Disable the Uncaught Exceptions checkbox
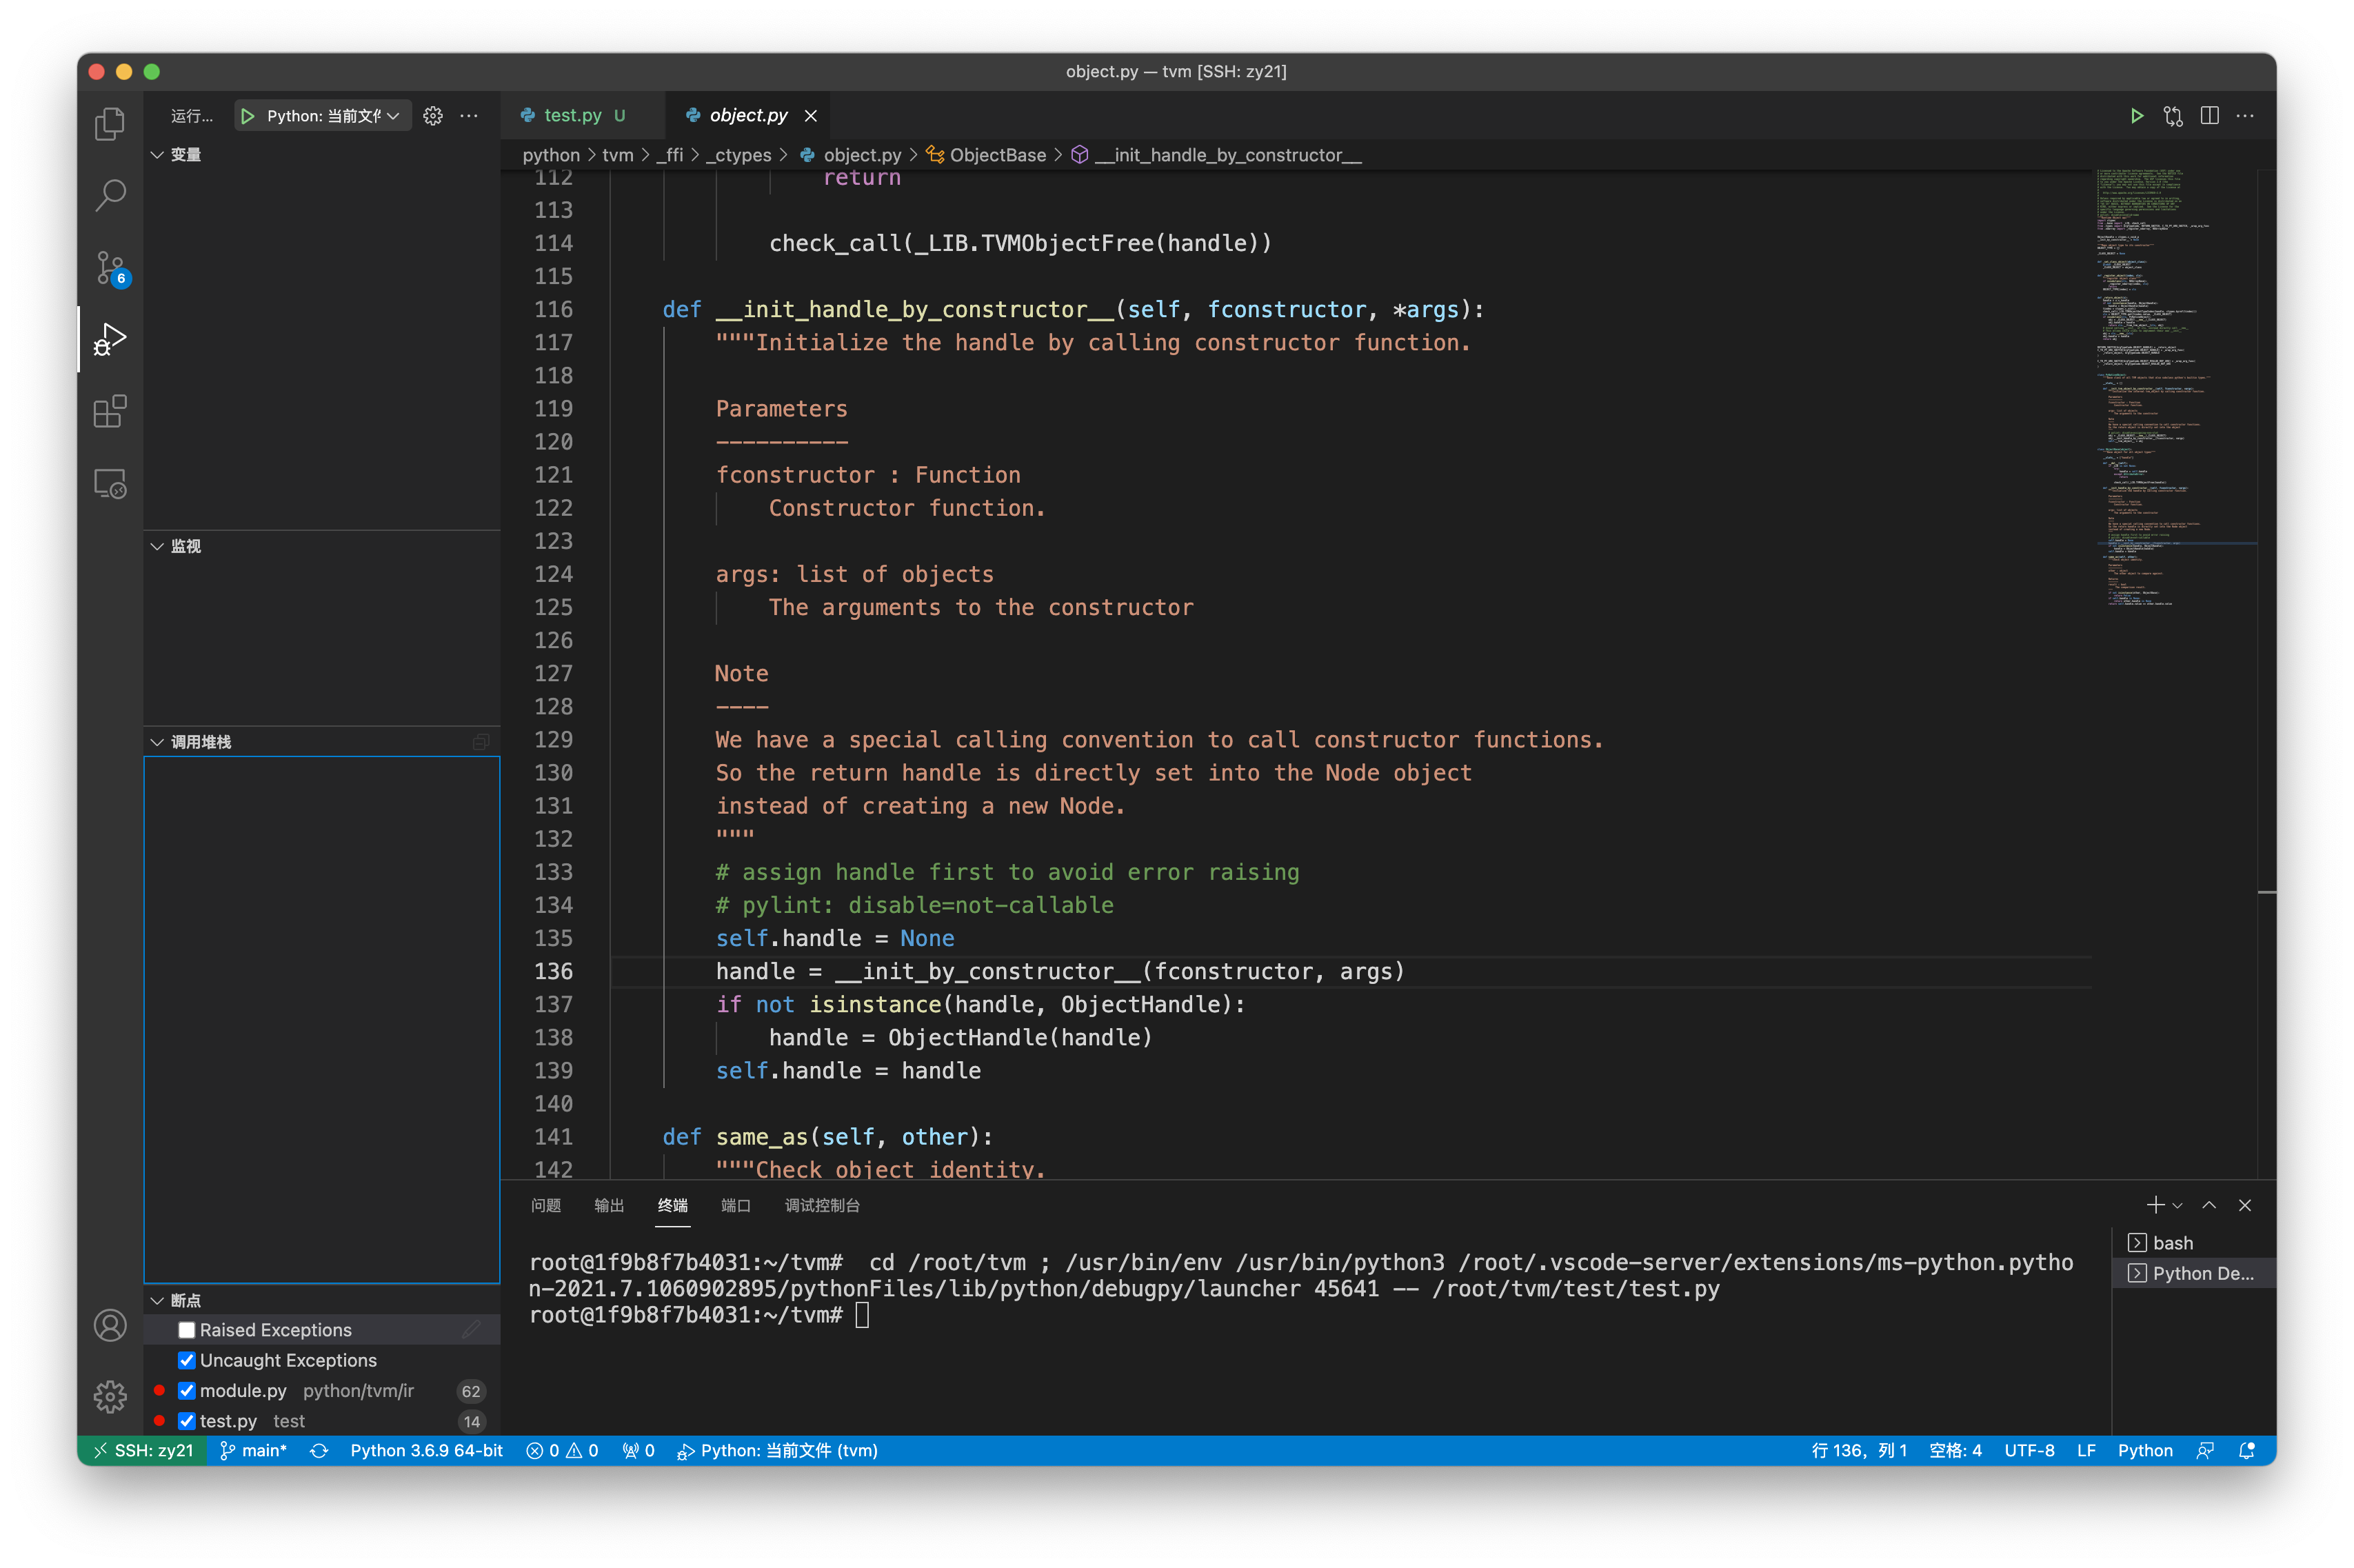This screenshot has width=2354, height=1568. (x=186, y=1360)
